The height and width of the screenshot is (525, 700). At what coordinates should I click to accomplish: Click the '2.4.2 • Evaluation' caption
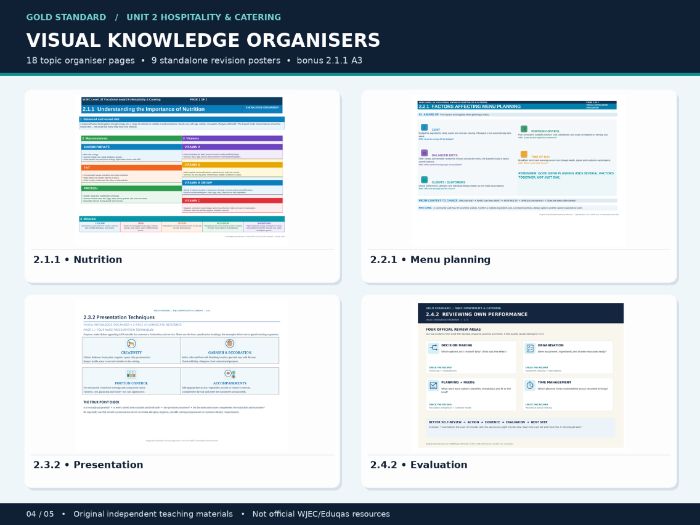419,465
